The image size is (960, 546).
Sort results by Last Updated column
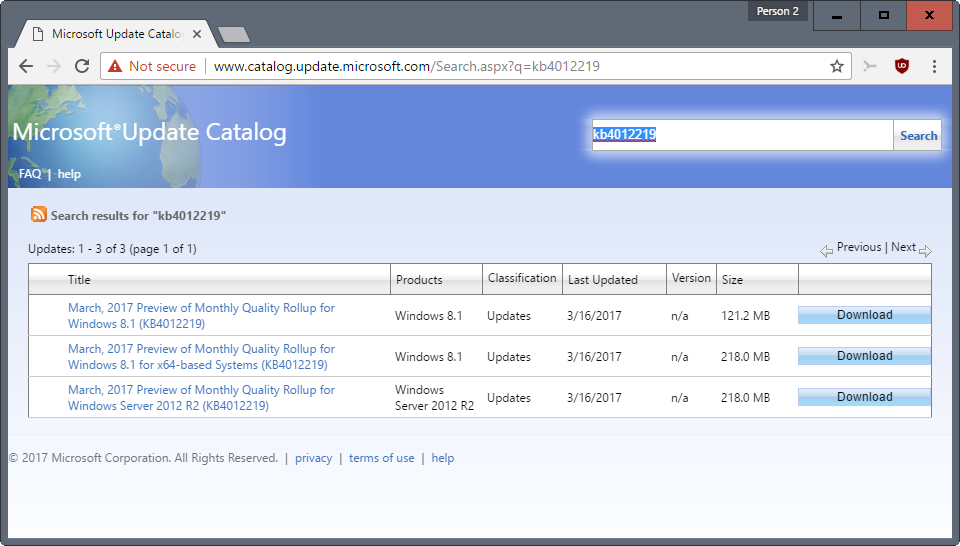(602, 280)
